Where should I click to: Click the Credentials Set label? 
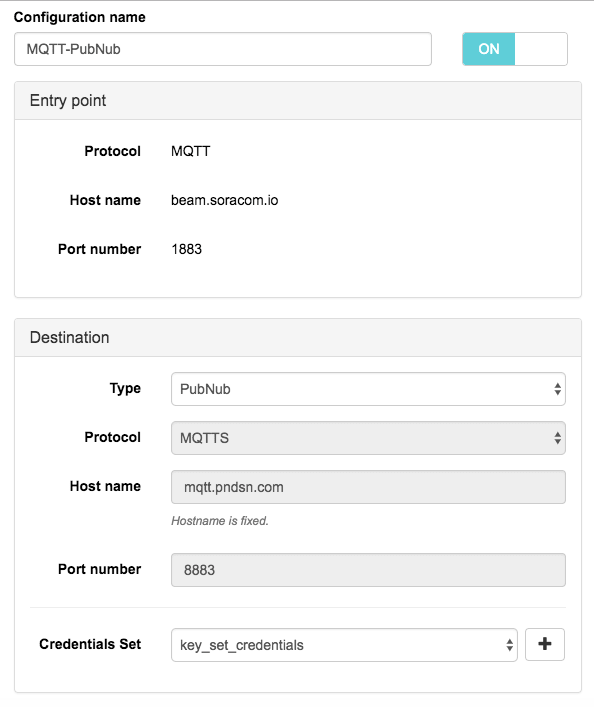(90, 644)
